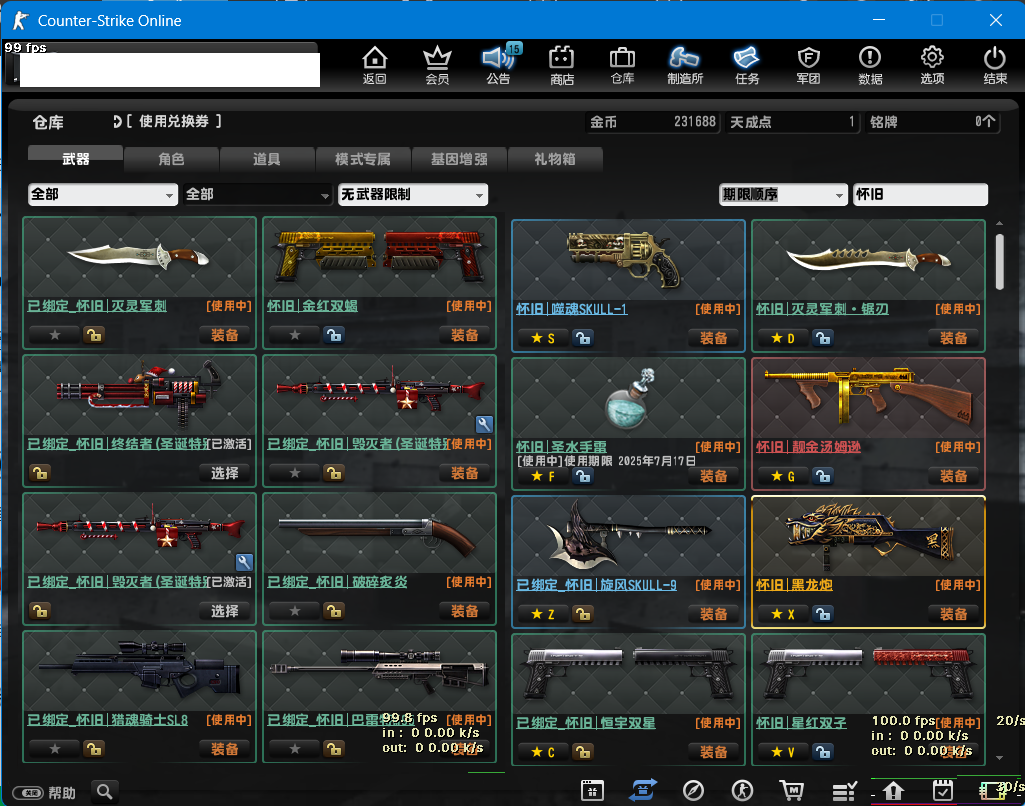Switch to the 礼物箱 tab

[555, 159]
